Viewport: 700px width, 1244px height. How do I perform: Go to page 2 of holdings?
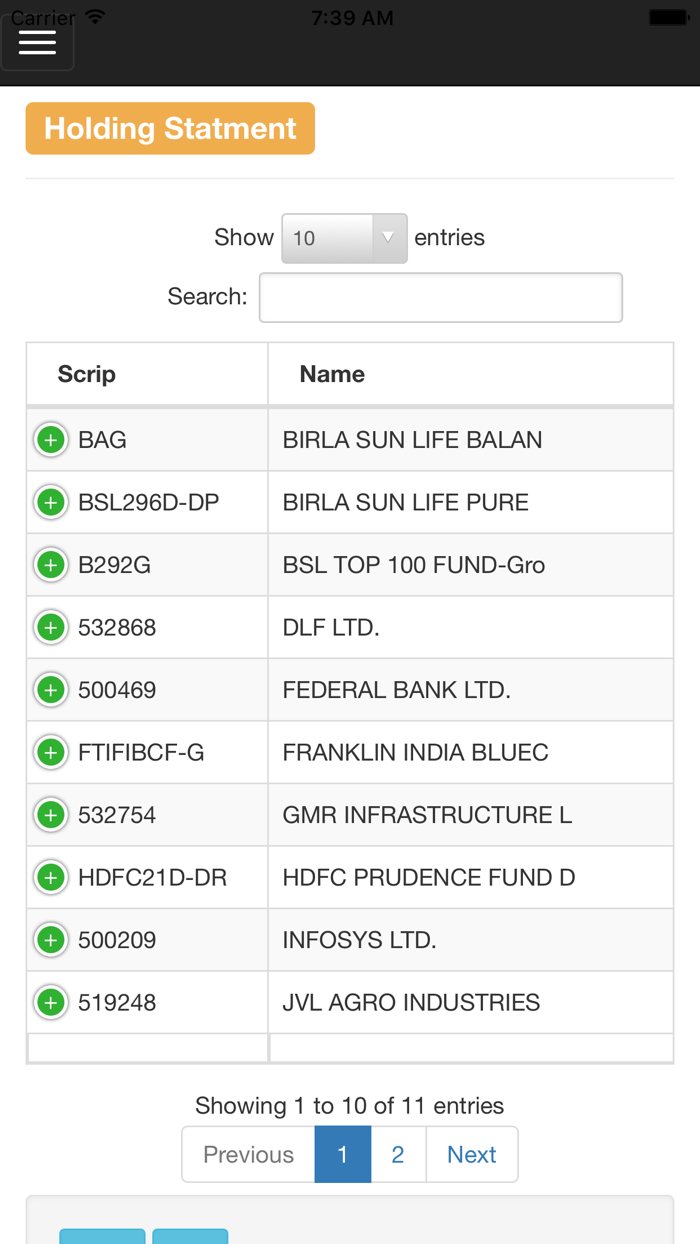(x=398, y=1154)
